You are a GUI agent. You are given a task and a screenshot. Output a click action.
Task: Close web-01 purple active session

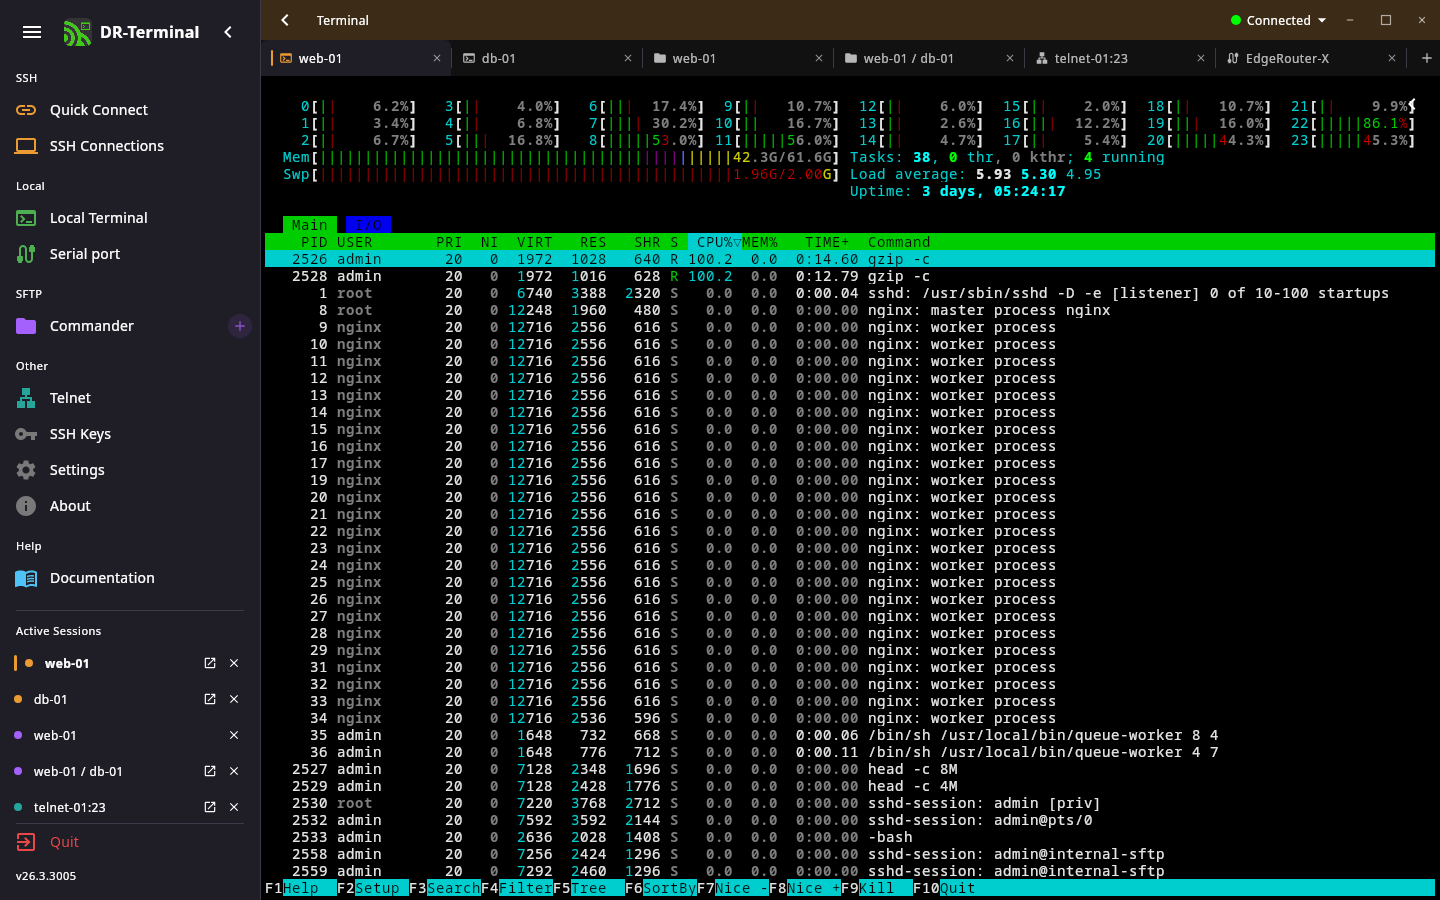coord(234,735)
